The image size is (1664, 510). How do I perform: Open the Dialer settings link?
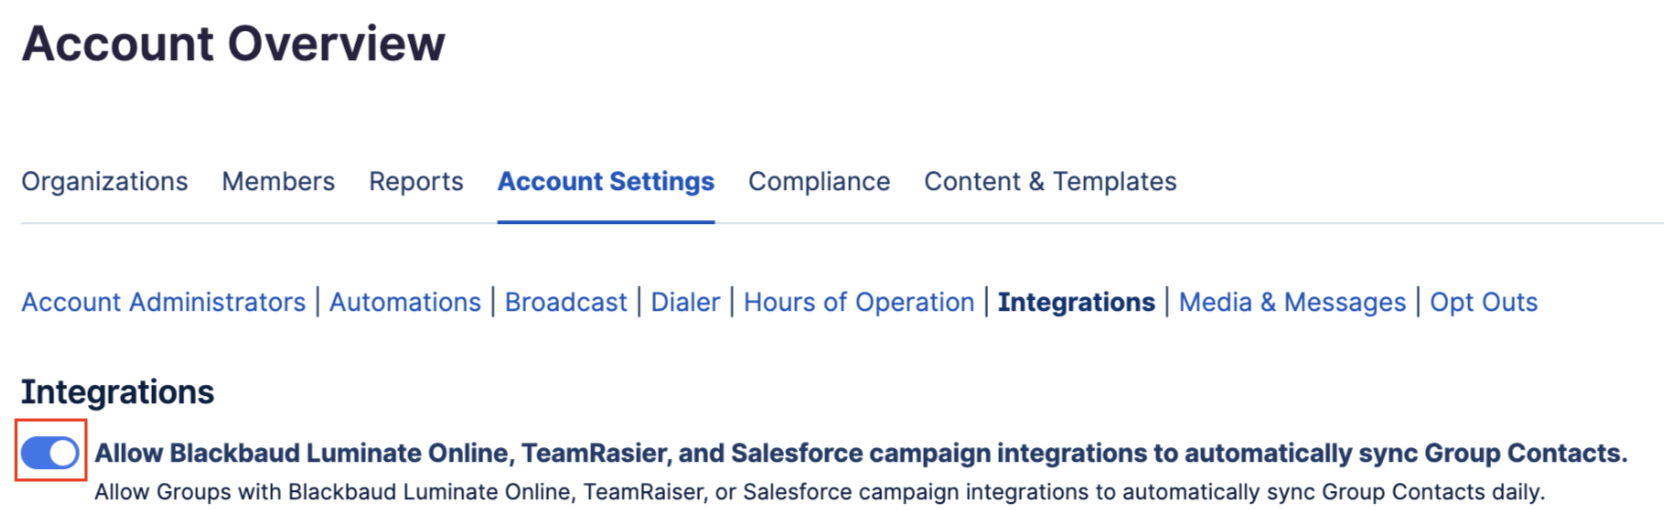coord(685,302)
